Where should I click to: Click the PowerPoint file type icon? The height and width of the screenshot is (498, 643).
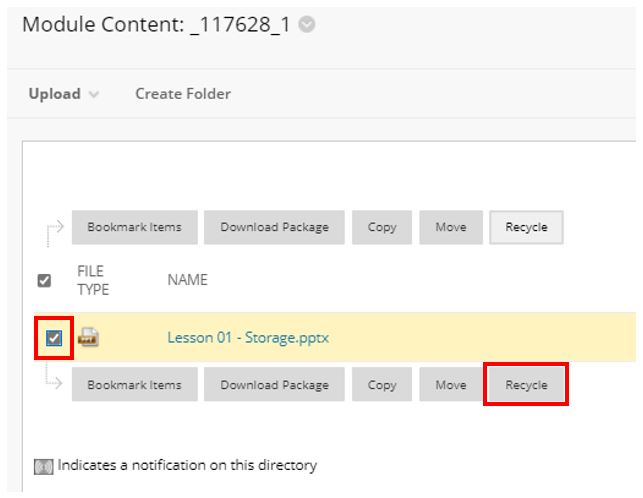(89, 337)
